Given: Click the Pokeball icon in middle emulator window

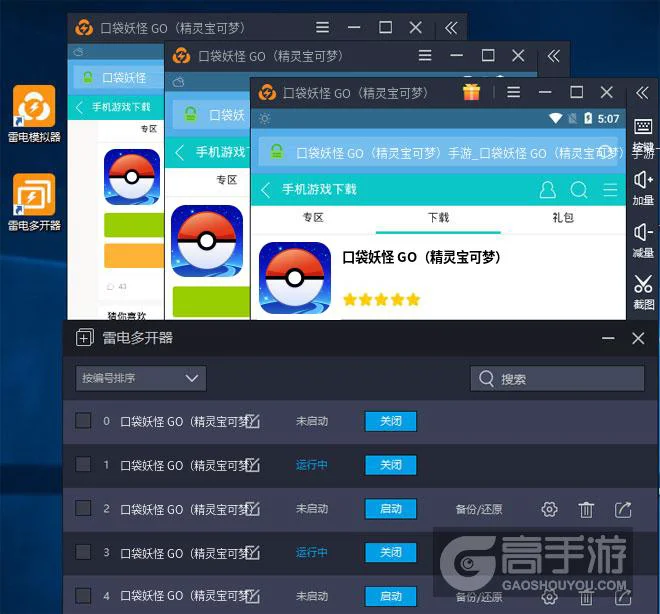Looking at the screenshot, I should 207,241.
